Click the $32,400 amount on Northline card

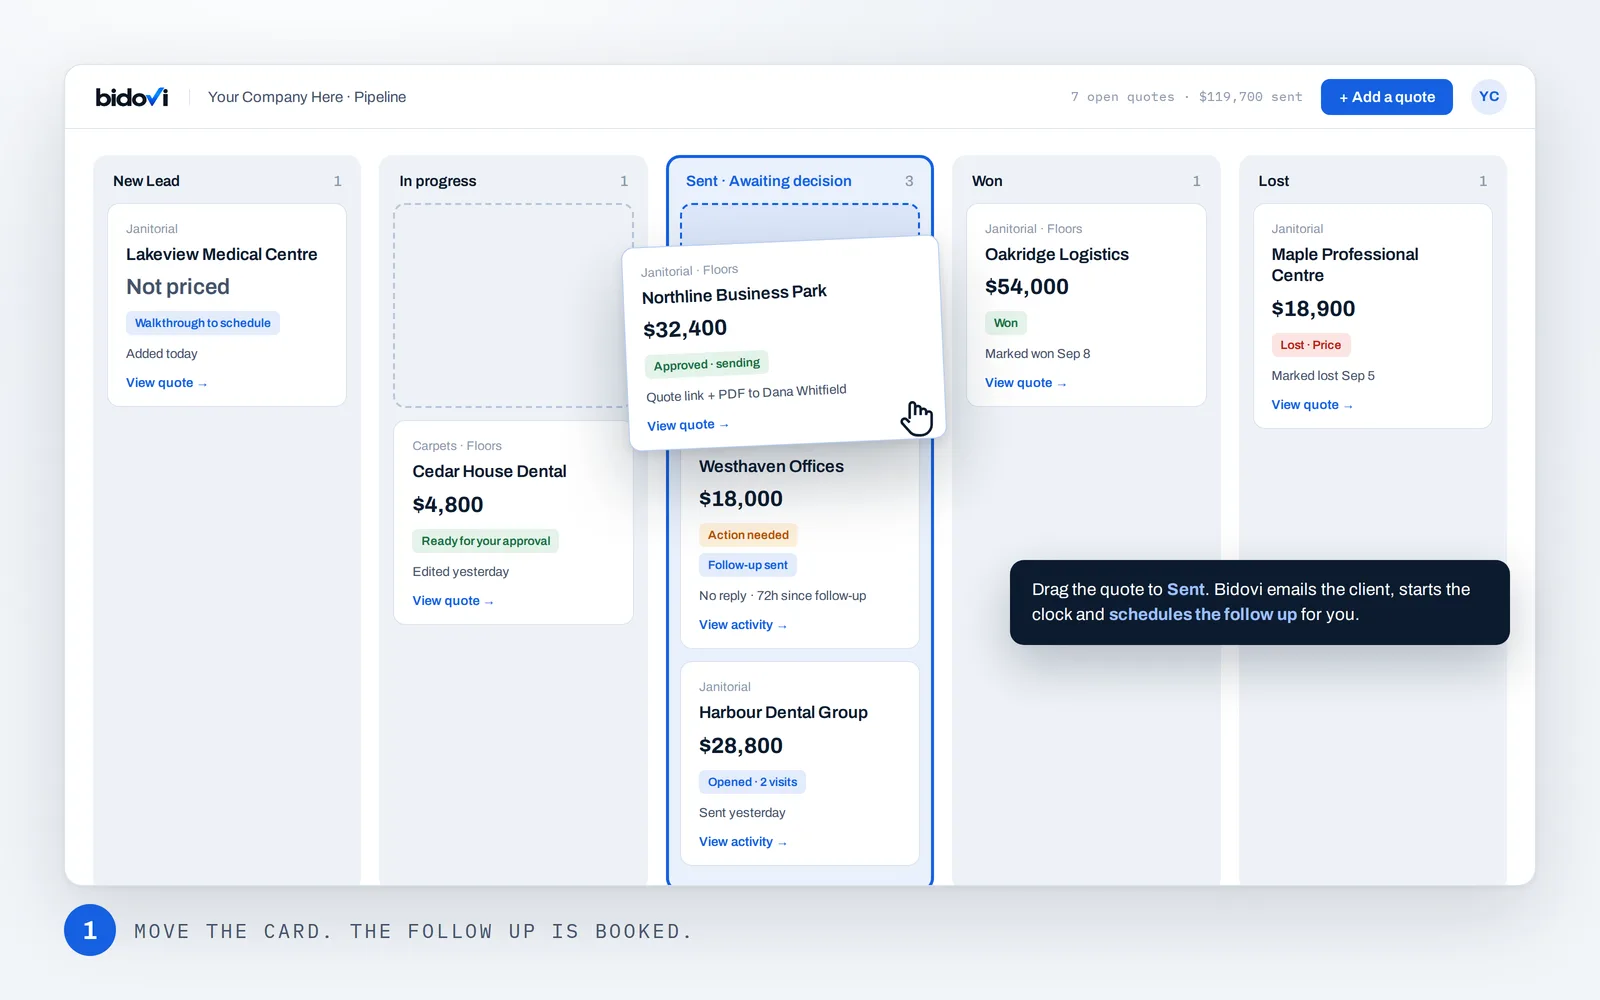685,329
